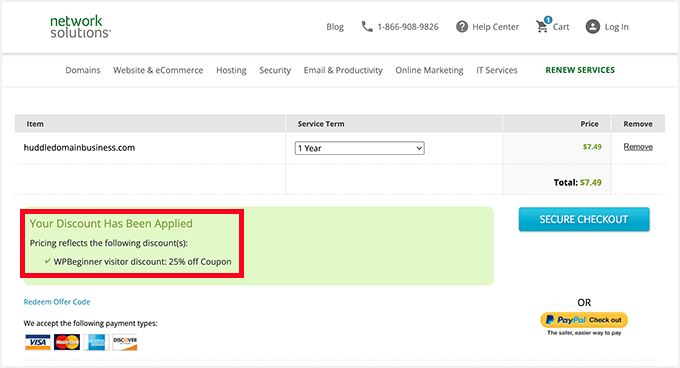Open the Online Marketing menu
680x368 pixels.
[429, 70]
